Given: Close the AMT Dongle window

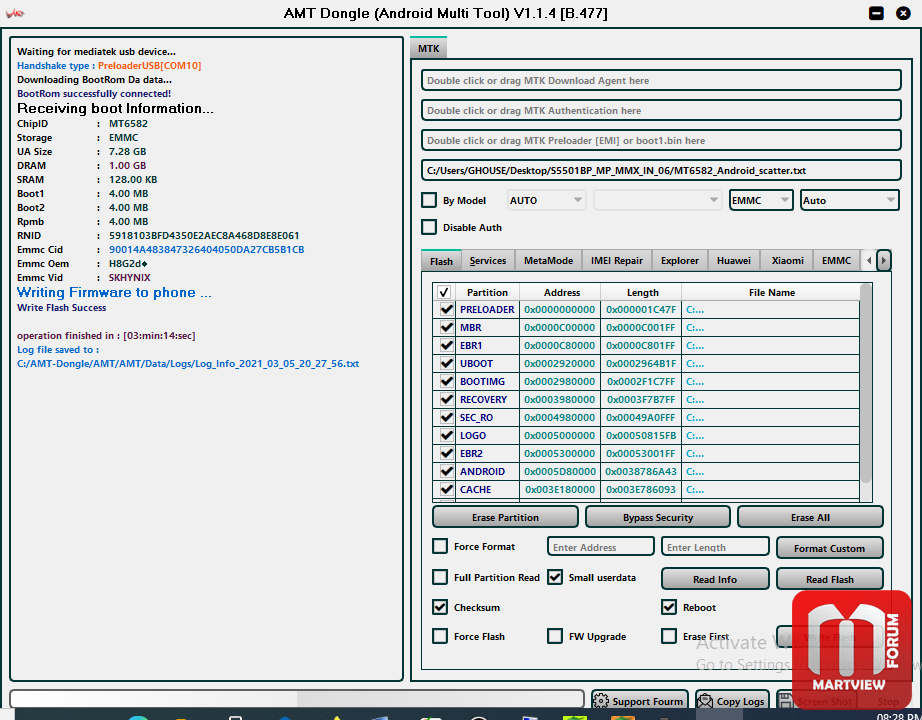Looking at the screenshot, I should pyautogui.click(x=903, y=13).
